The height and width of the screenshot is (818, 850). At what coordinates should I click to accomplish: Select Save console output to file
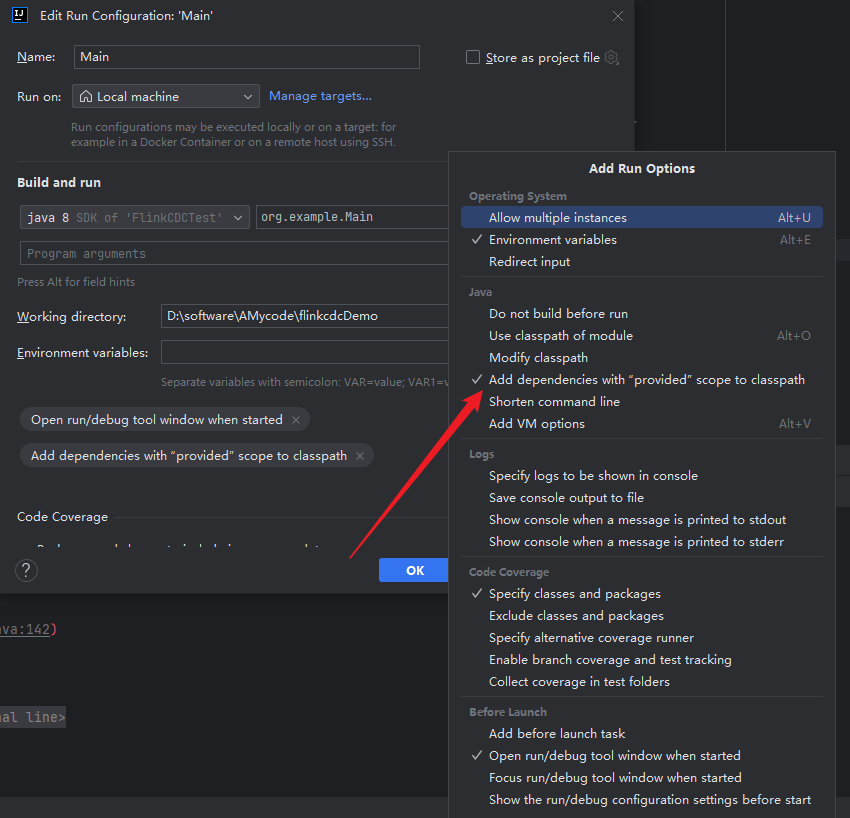coord(566,498)
